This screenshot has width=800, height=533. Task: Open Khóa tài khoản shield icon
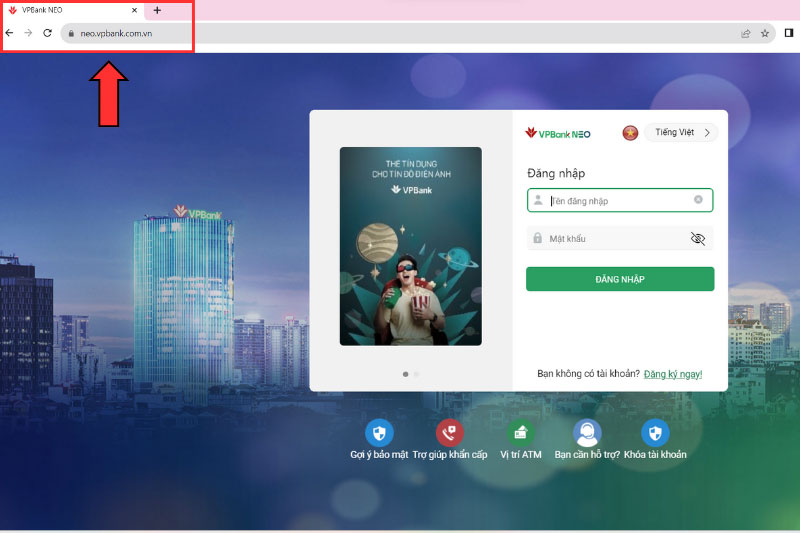point(655,433)
